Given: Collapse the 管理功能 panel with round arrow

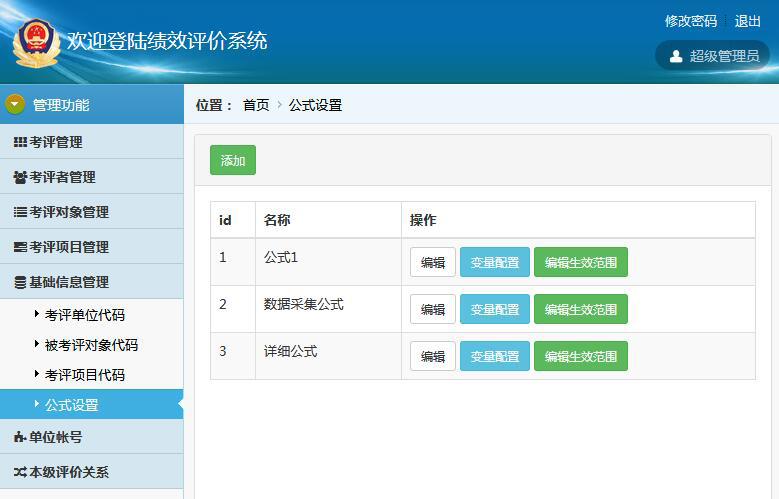Looking at the screenshot, I should 15,104.
